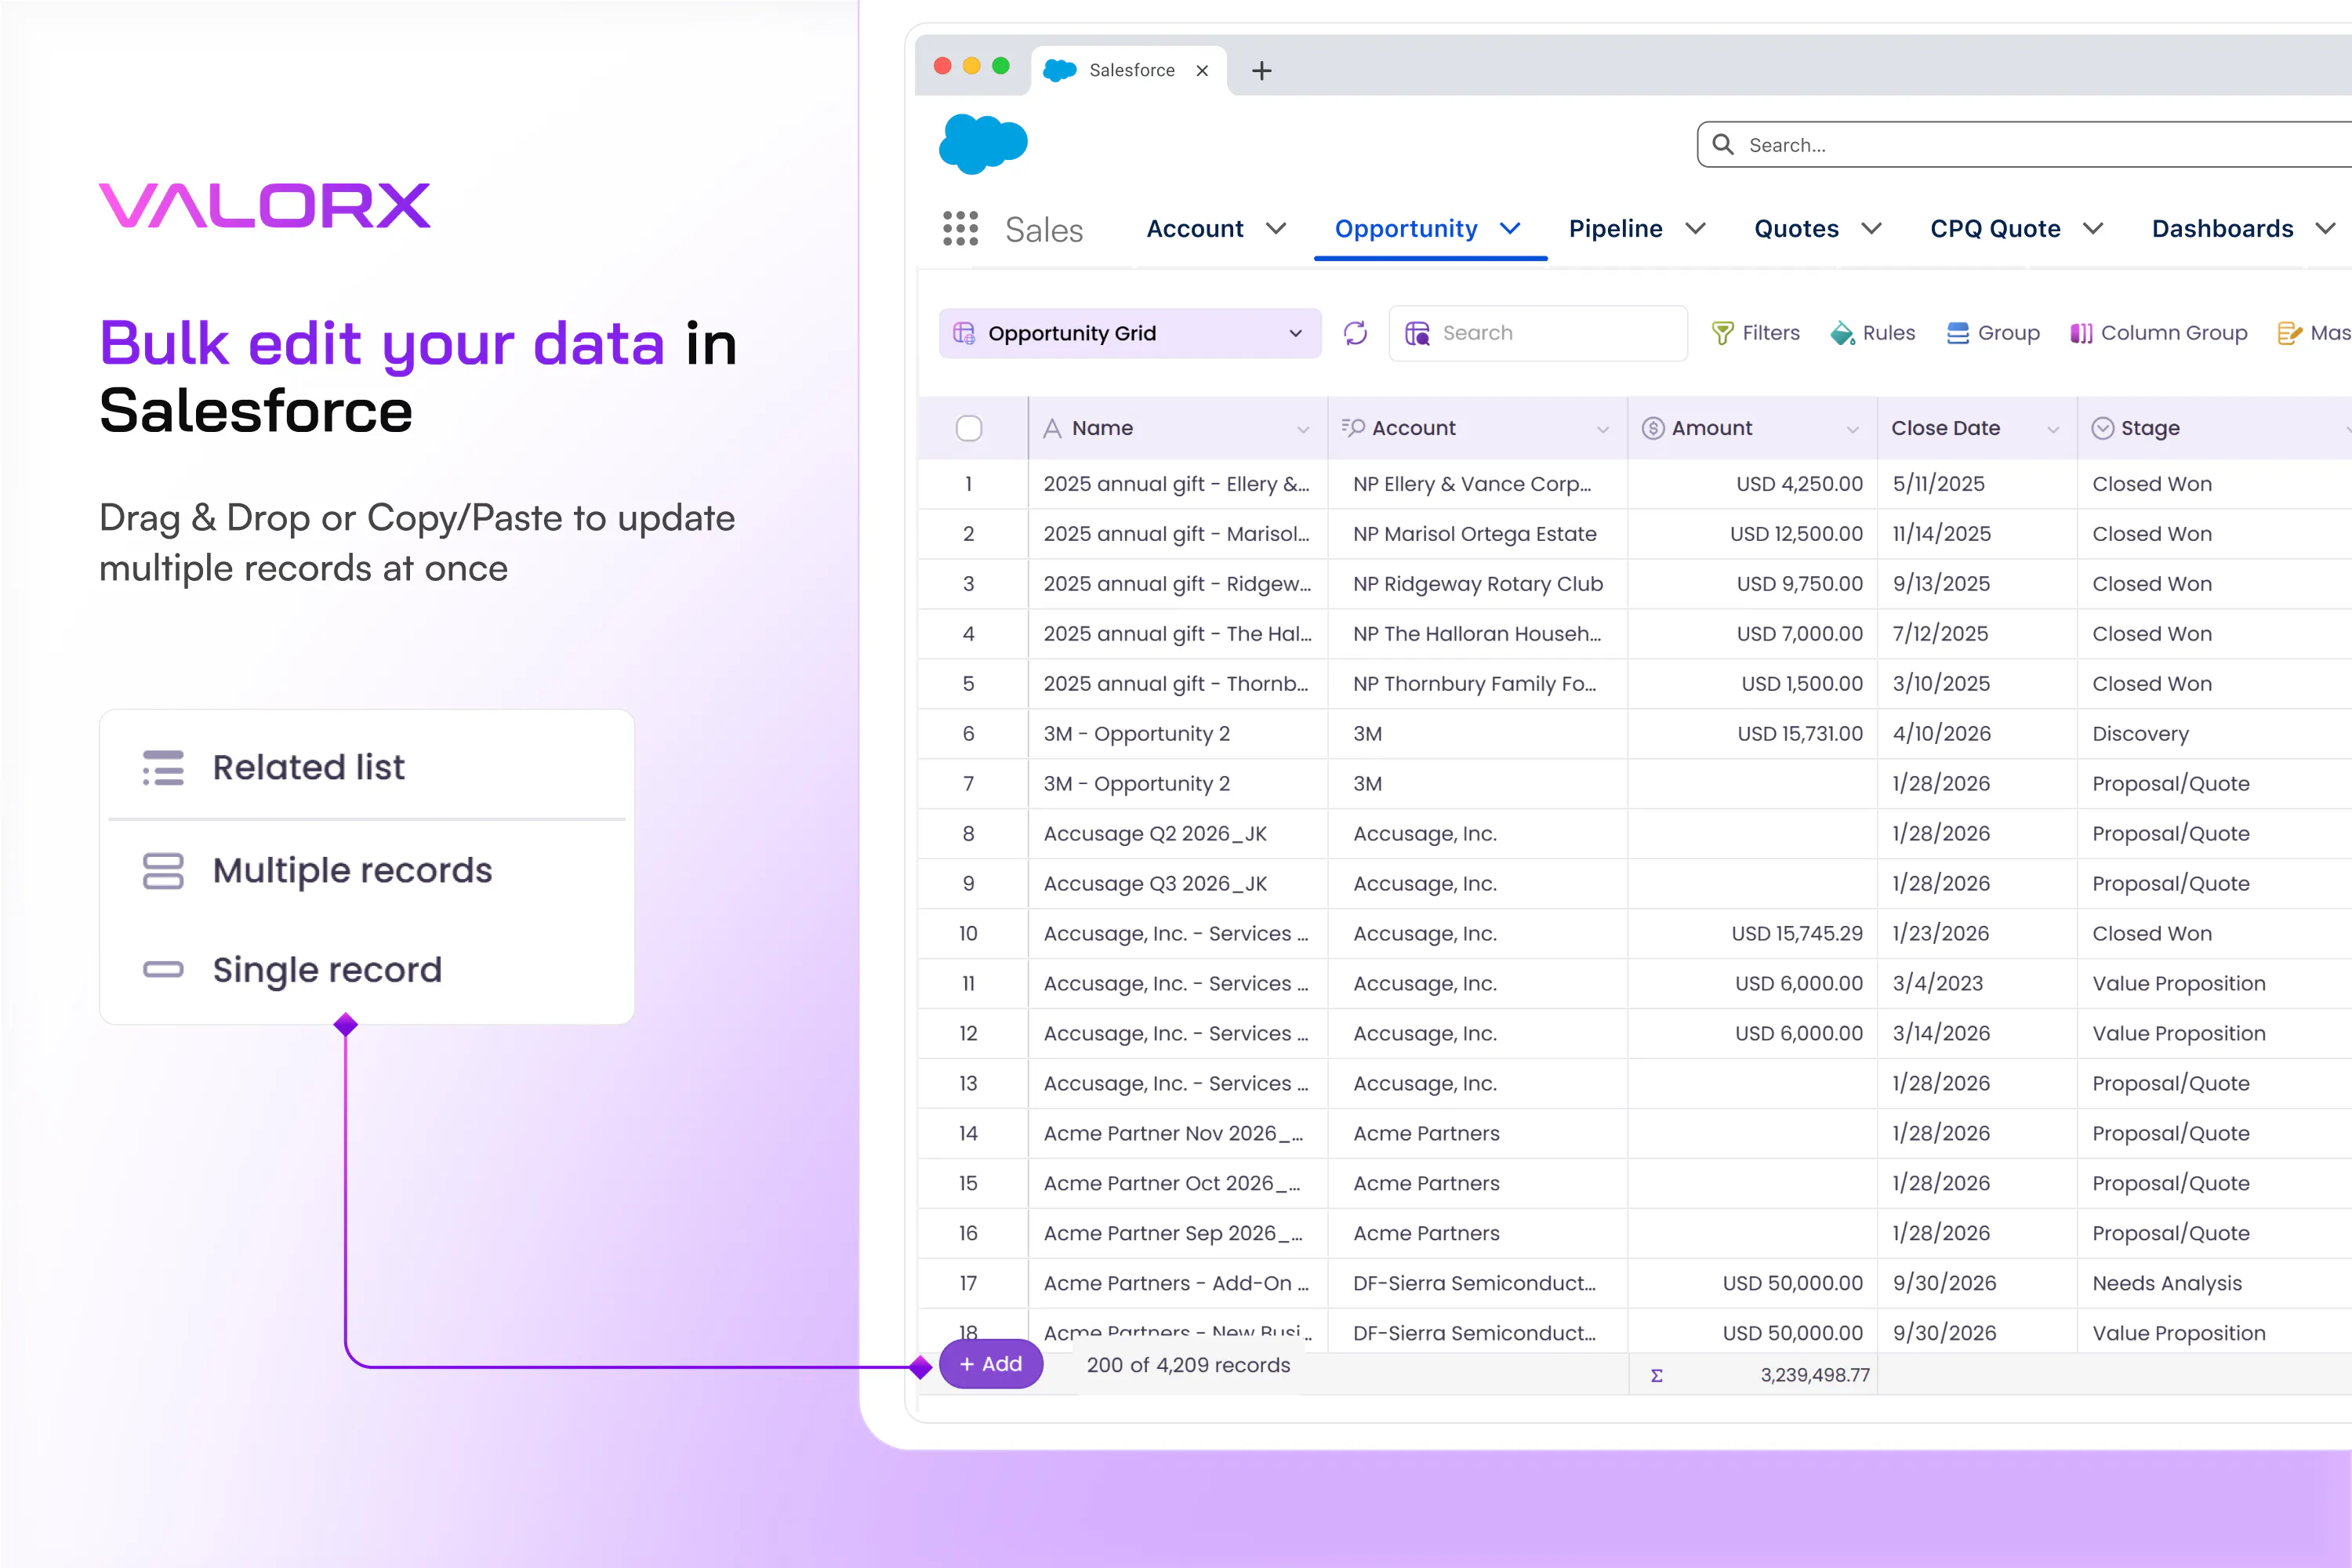The width and height of the screenshot is (2352, 1568).
Task: Open the Opportunity Grid view dropdown
Action: pos(1130,333)
